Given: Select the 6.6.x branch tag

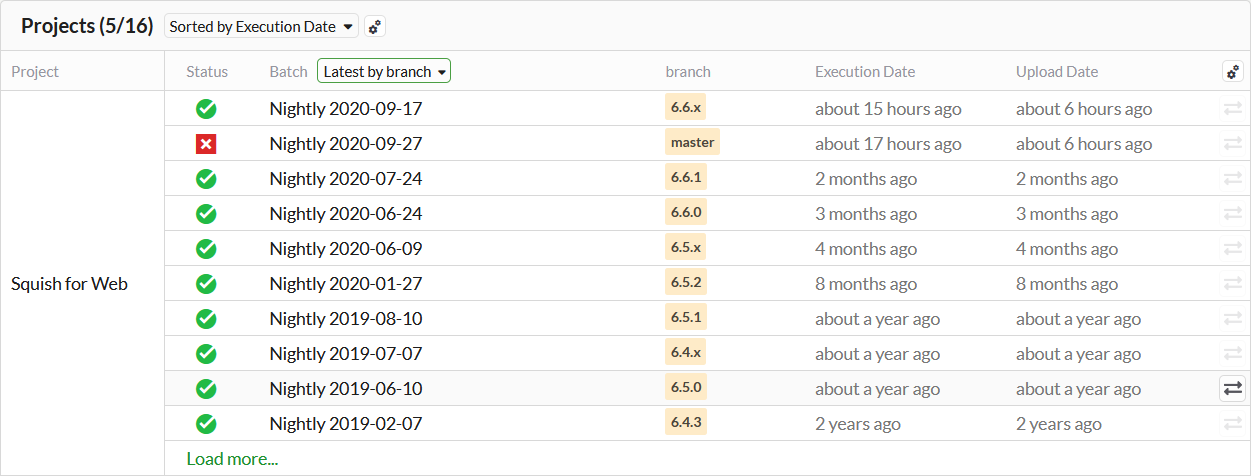Looking at the screenshot, I should point(685,108).
